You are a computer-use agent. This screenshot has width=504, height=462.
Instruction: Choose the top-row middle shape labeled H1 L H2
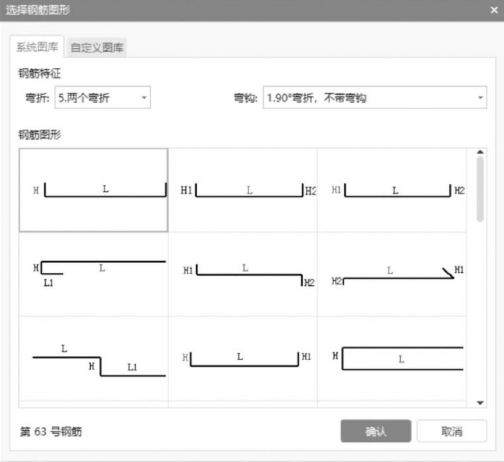243,190
